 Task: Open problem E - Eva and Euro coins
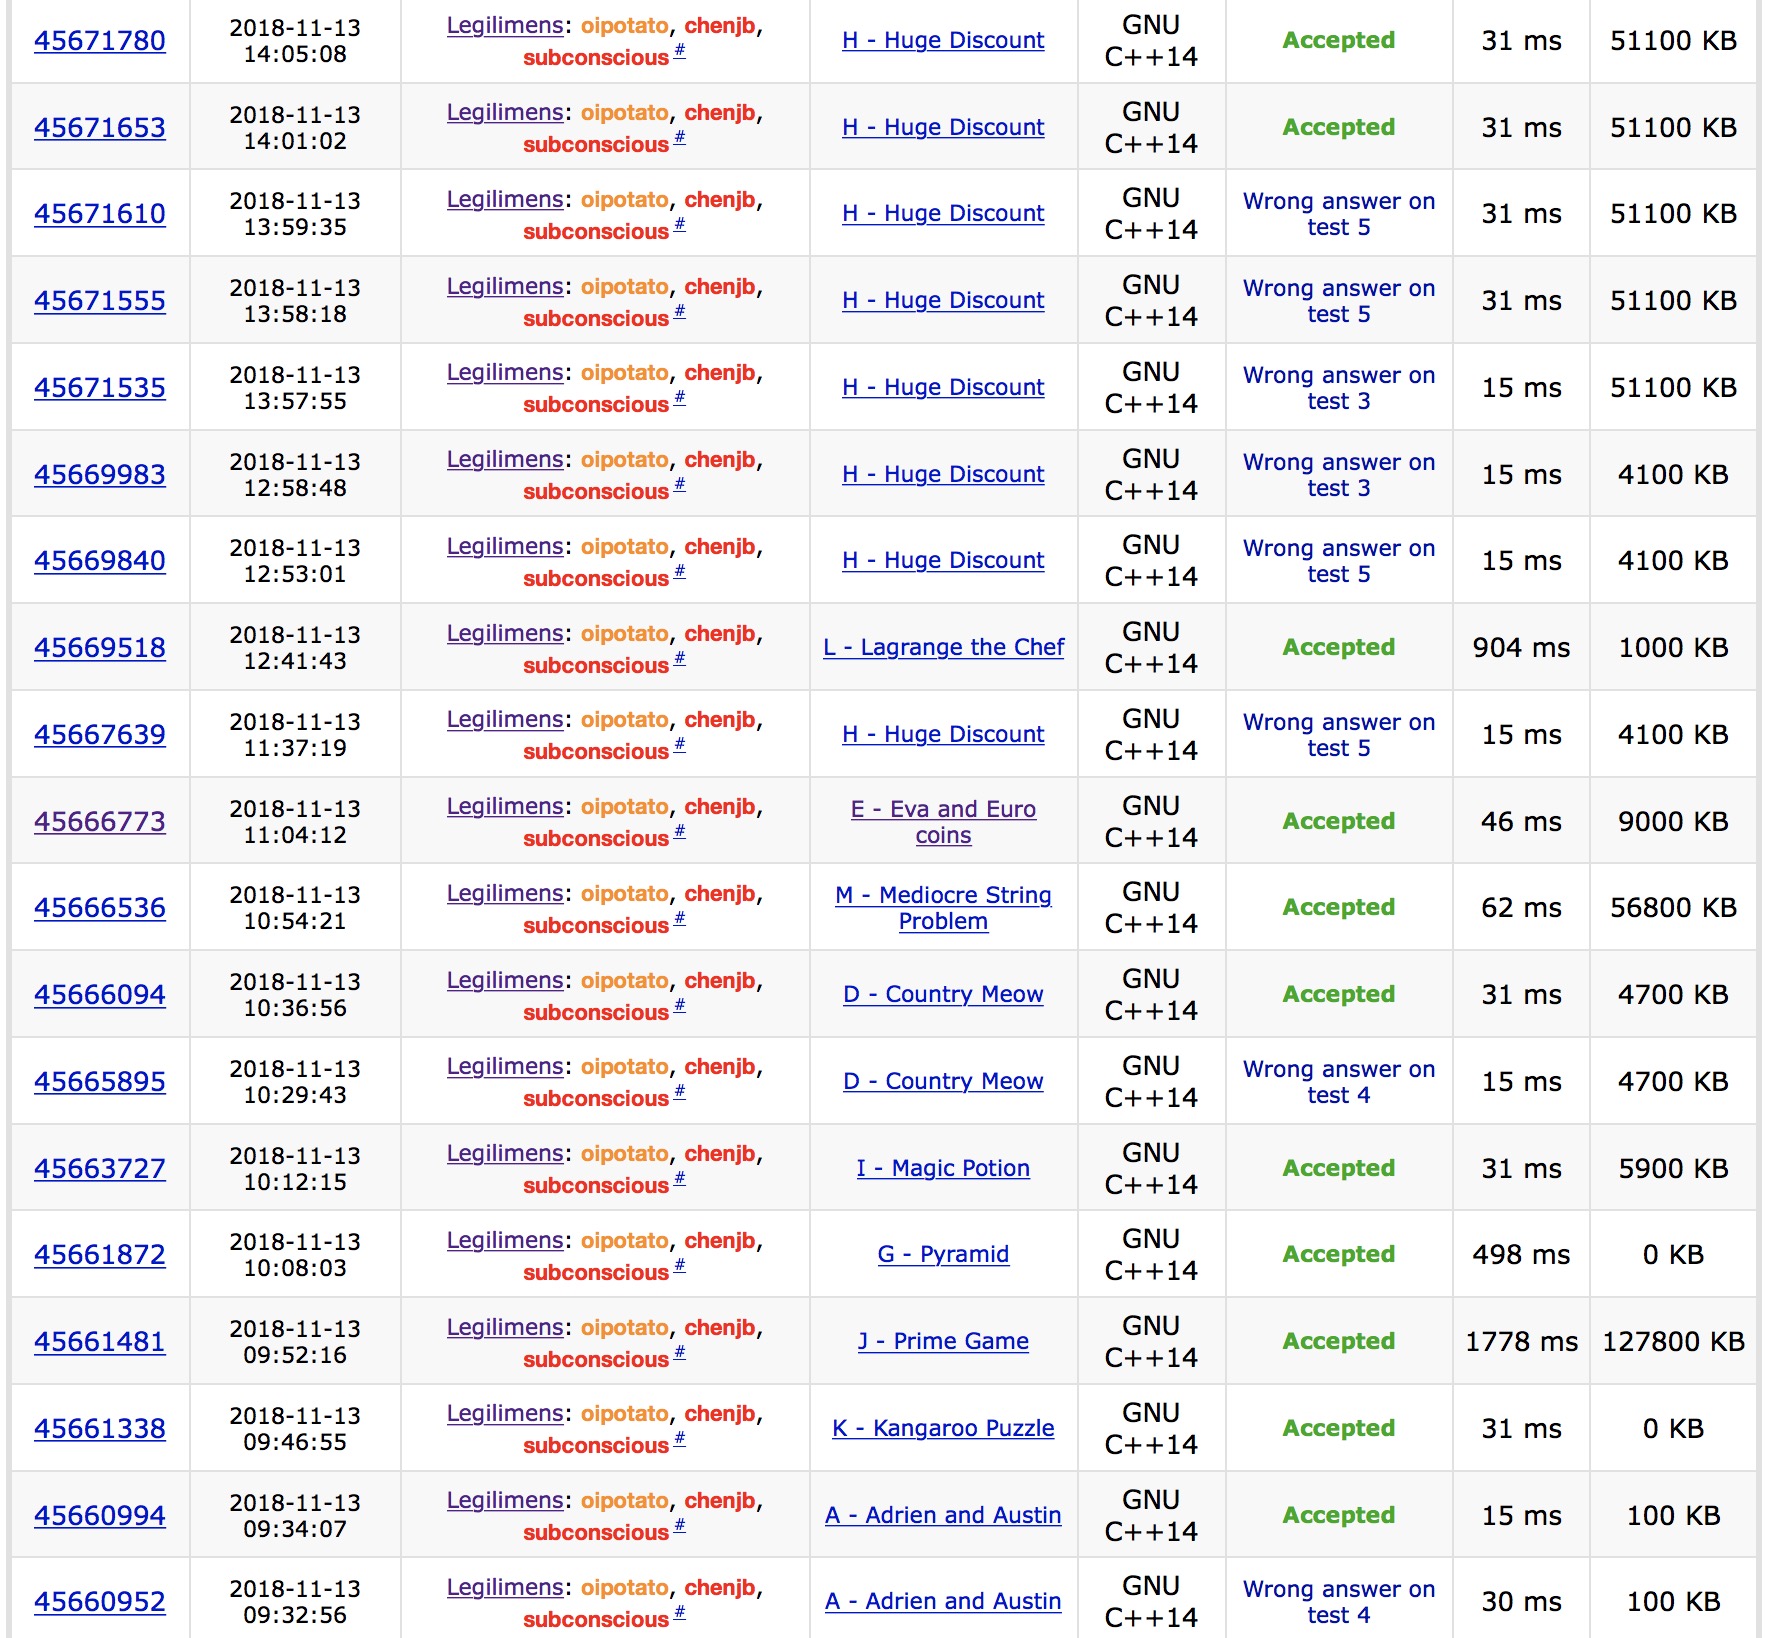[x=943, y=822]
